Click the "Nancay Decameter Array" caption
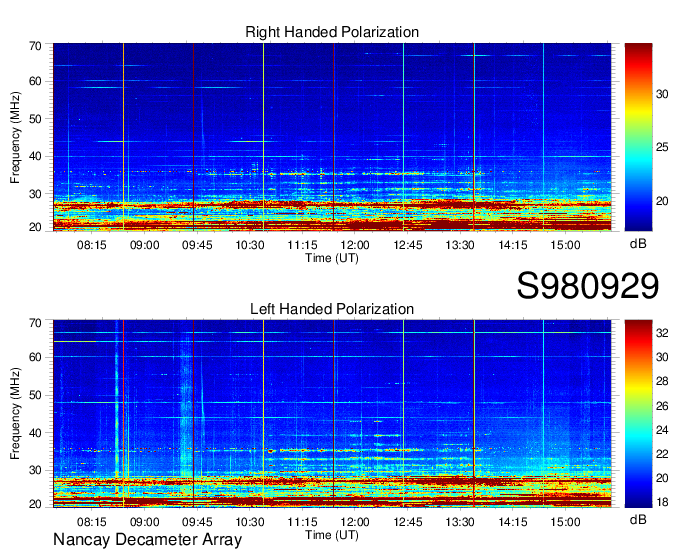This screenshot has width=680, height=552. click(x=147, y=539)
